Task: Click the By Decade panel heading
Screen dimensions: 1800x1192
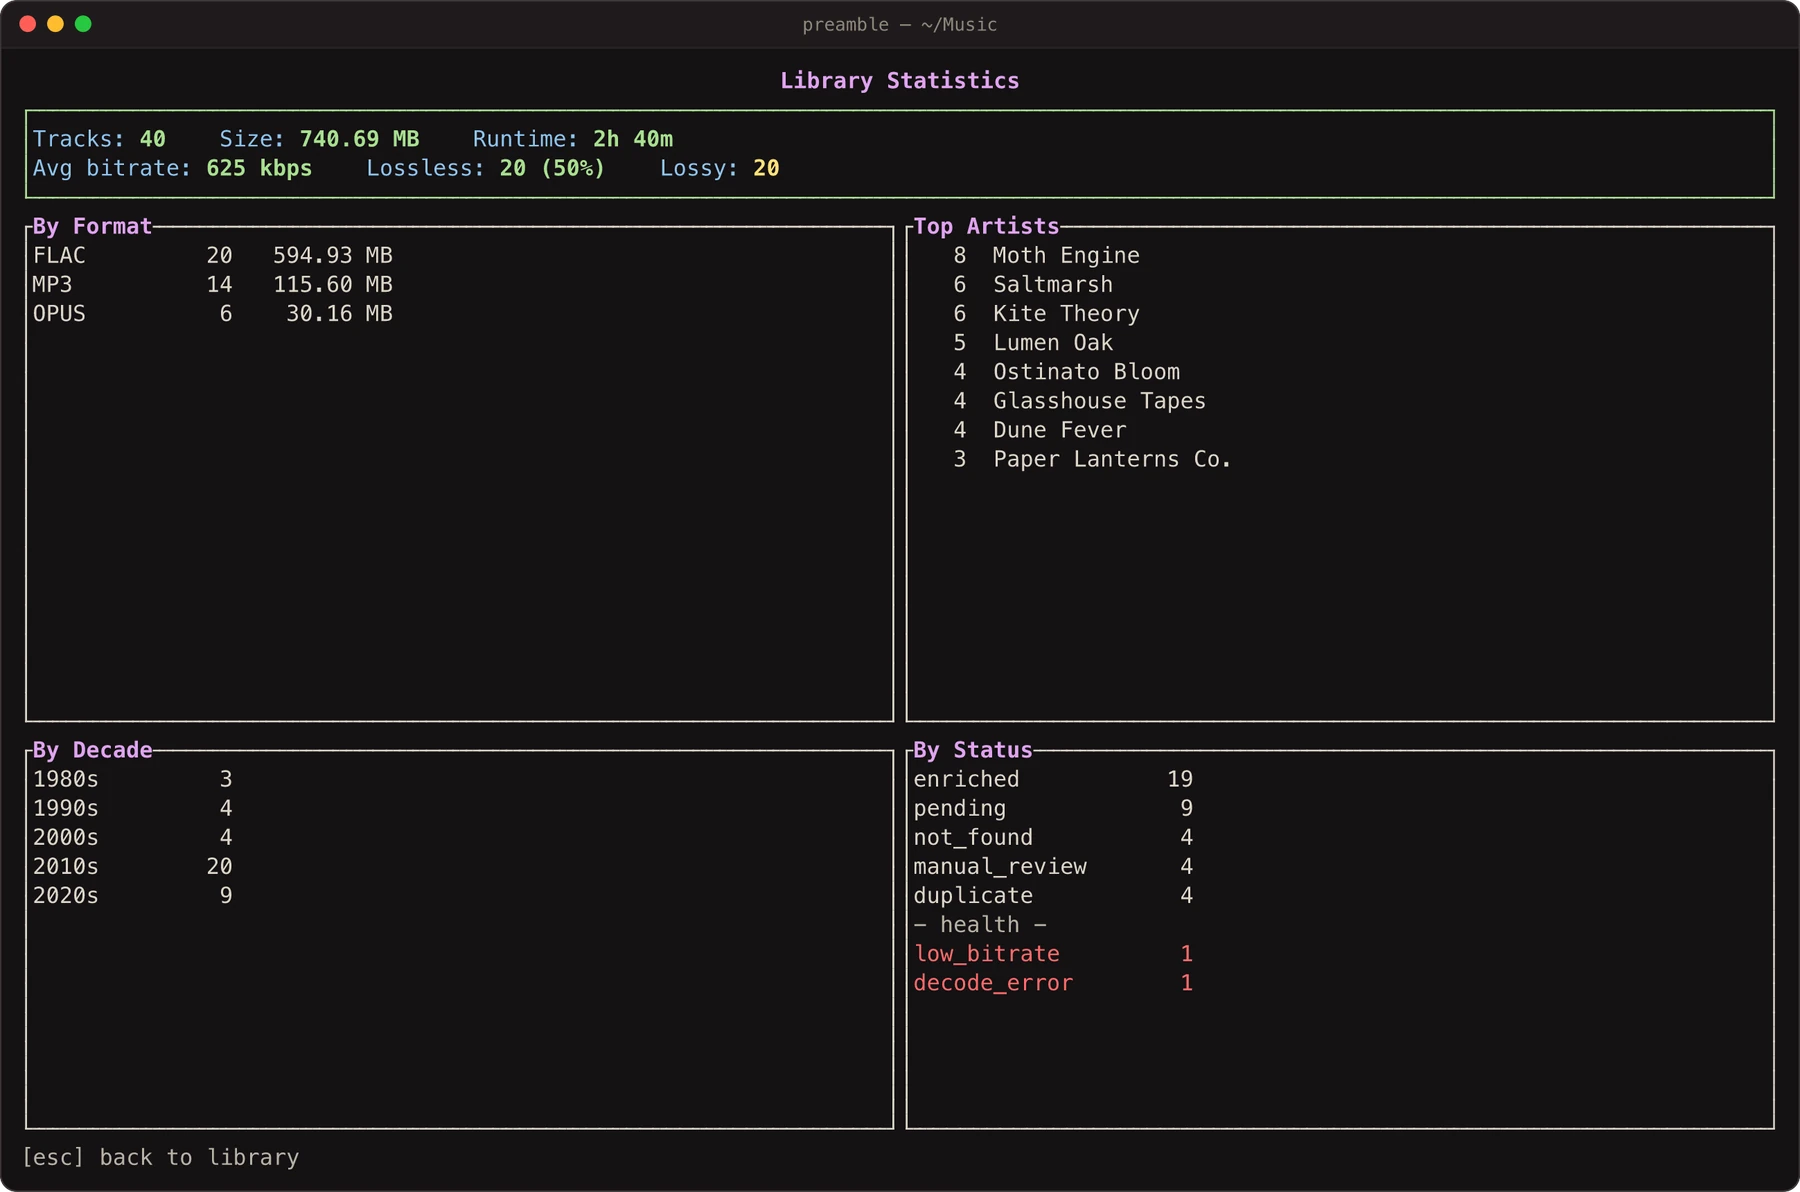Action: [92, 750]
